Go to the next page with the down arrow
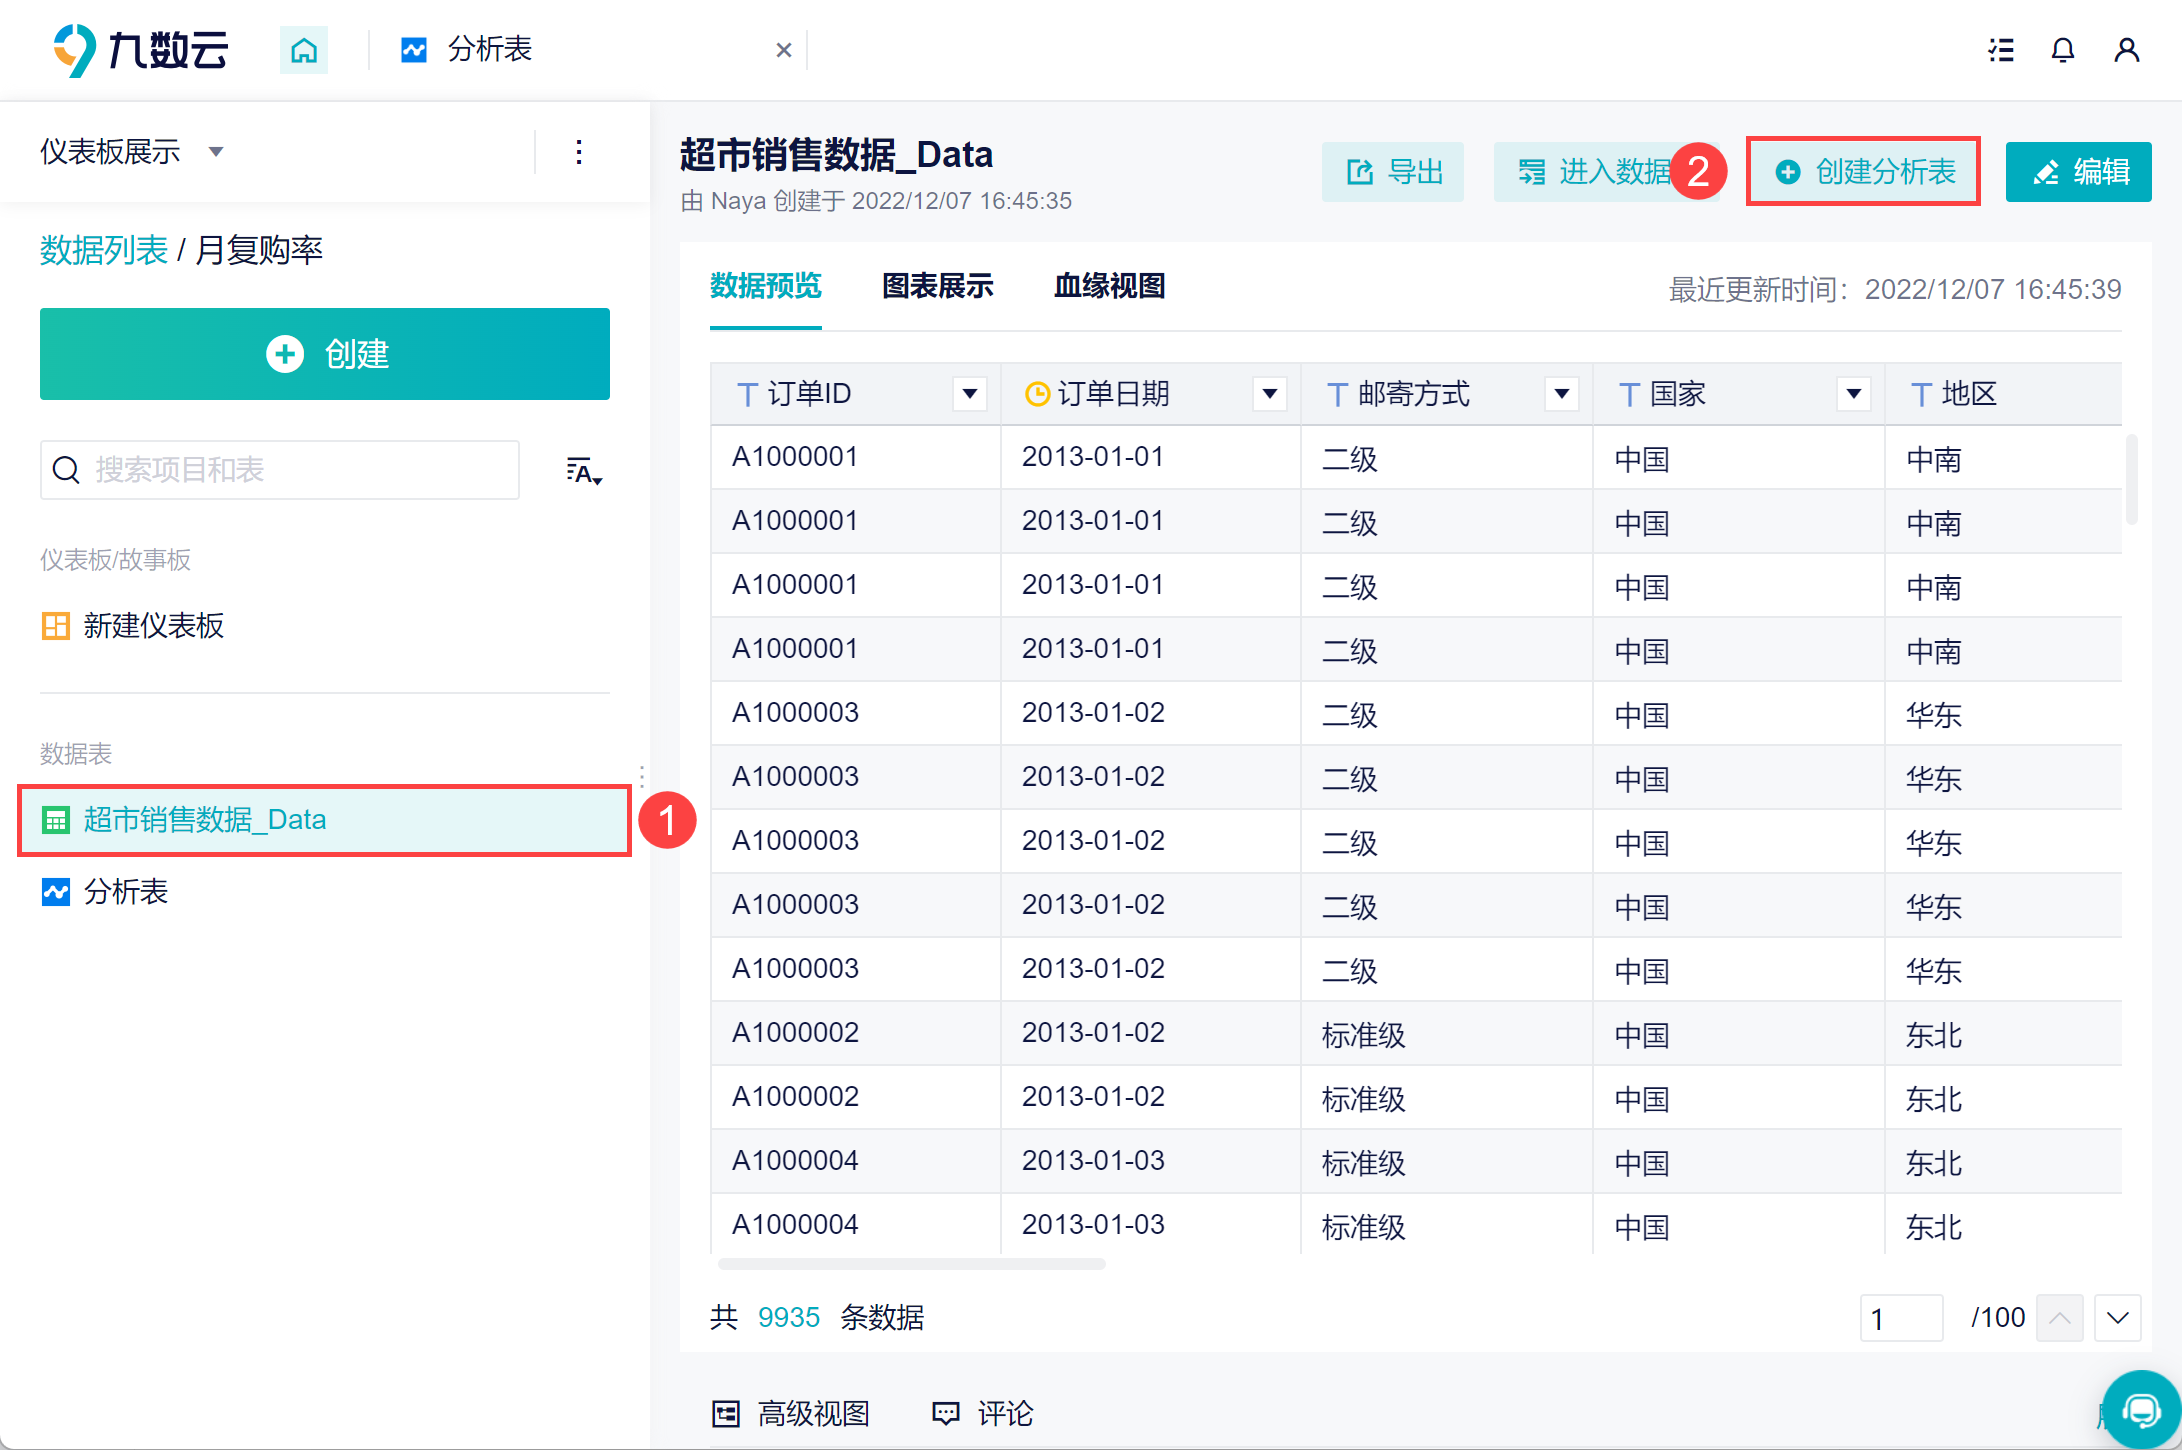2182x1450 pixels. [2117, 1318]
